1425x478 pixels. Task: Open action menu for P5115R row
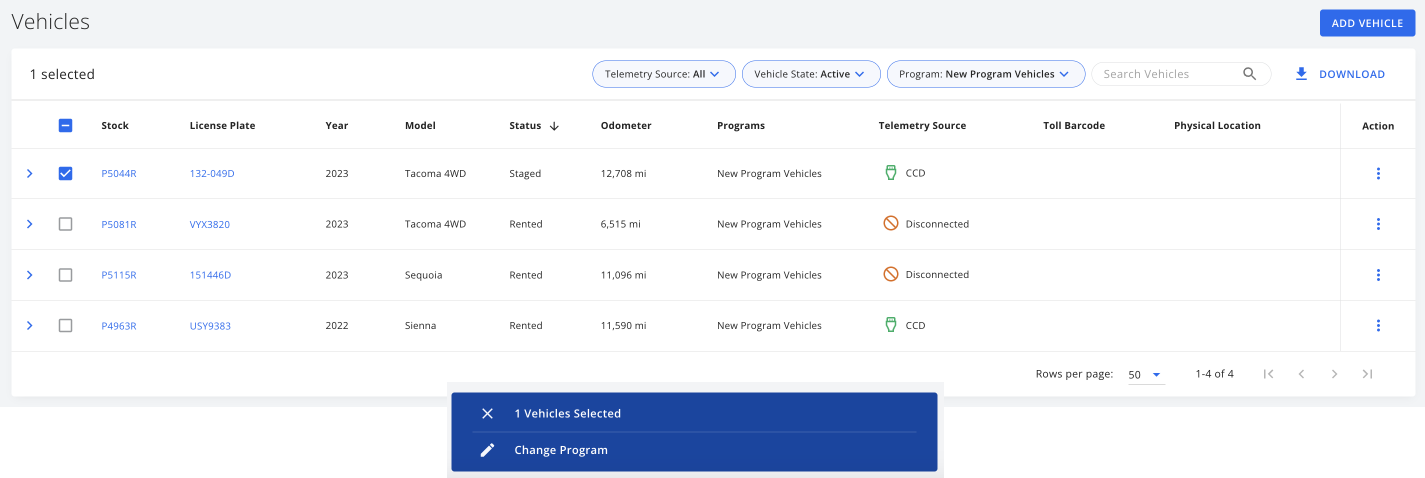coord(1378,275)
